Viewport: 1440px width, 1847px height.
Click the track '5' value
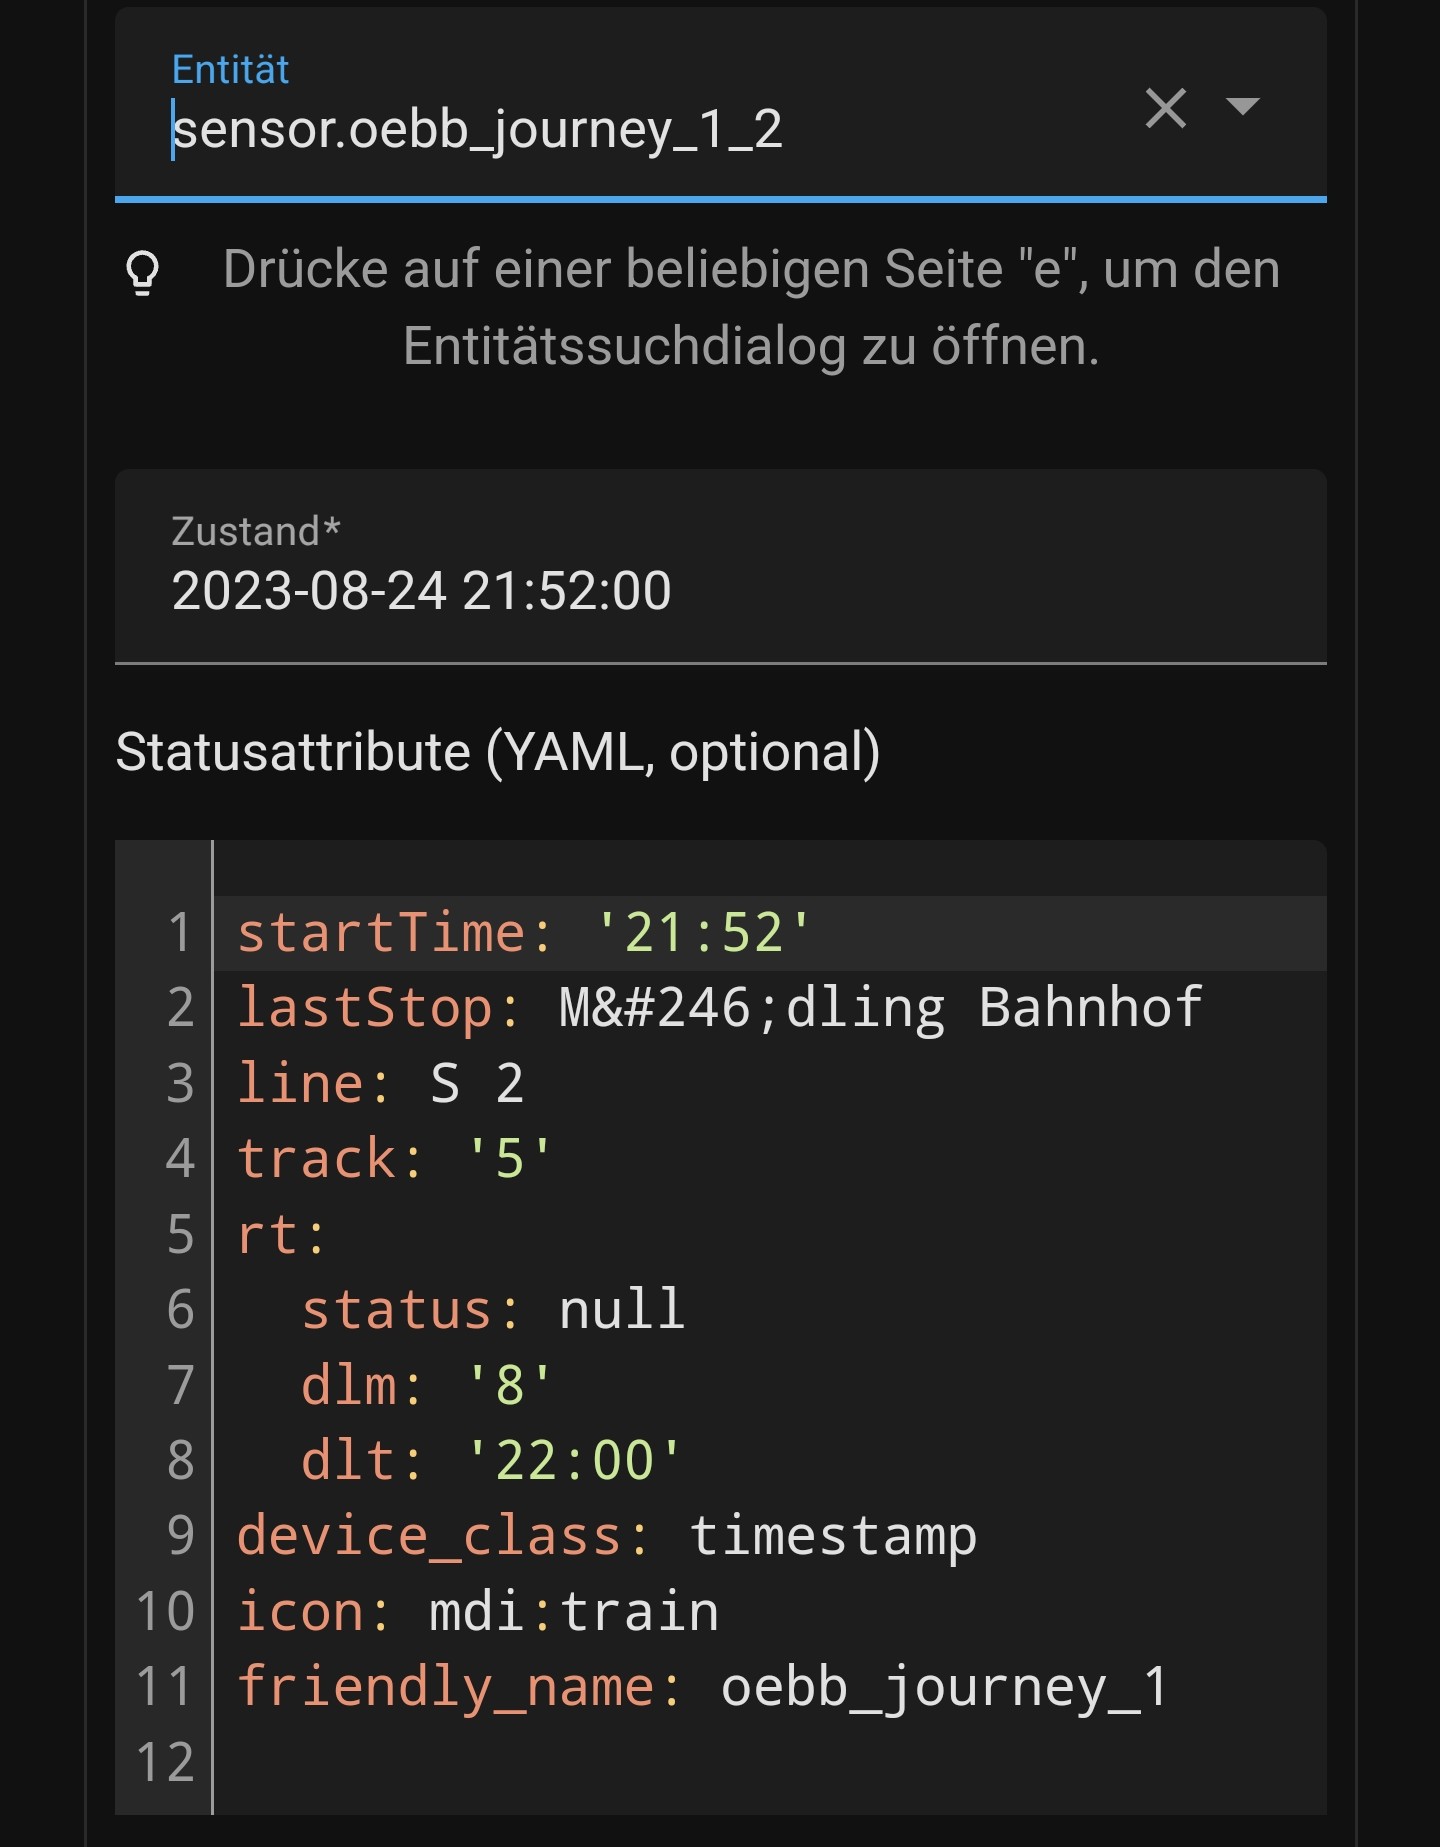[509, 1159]
